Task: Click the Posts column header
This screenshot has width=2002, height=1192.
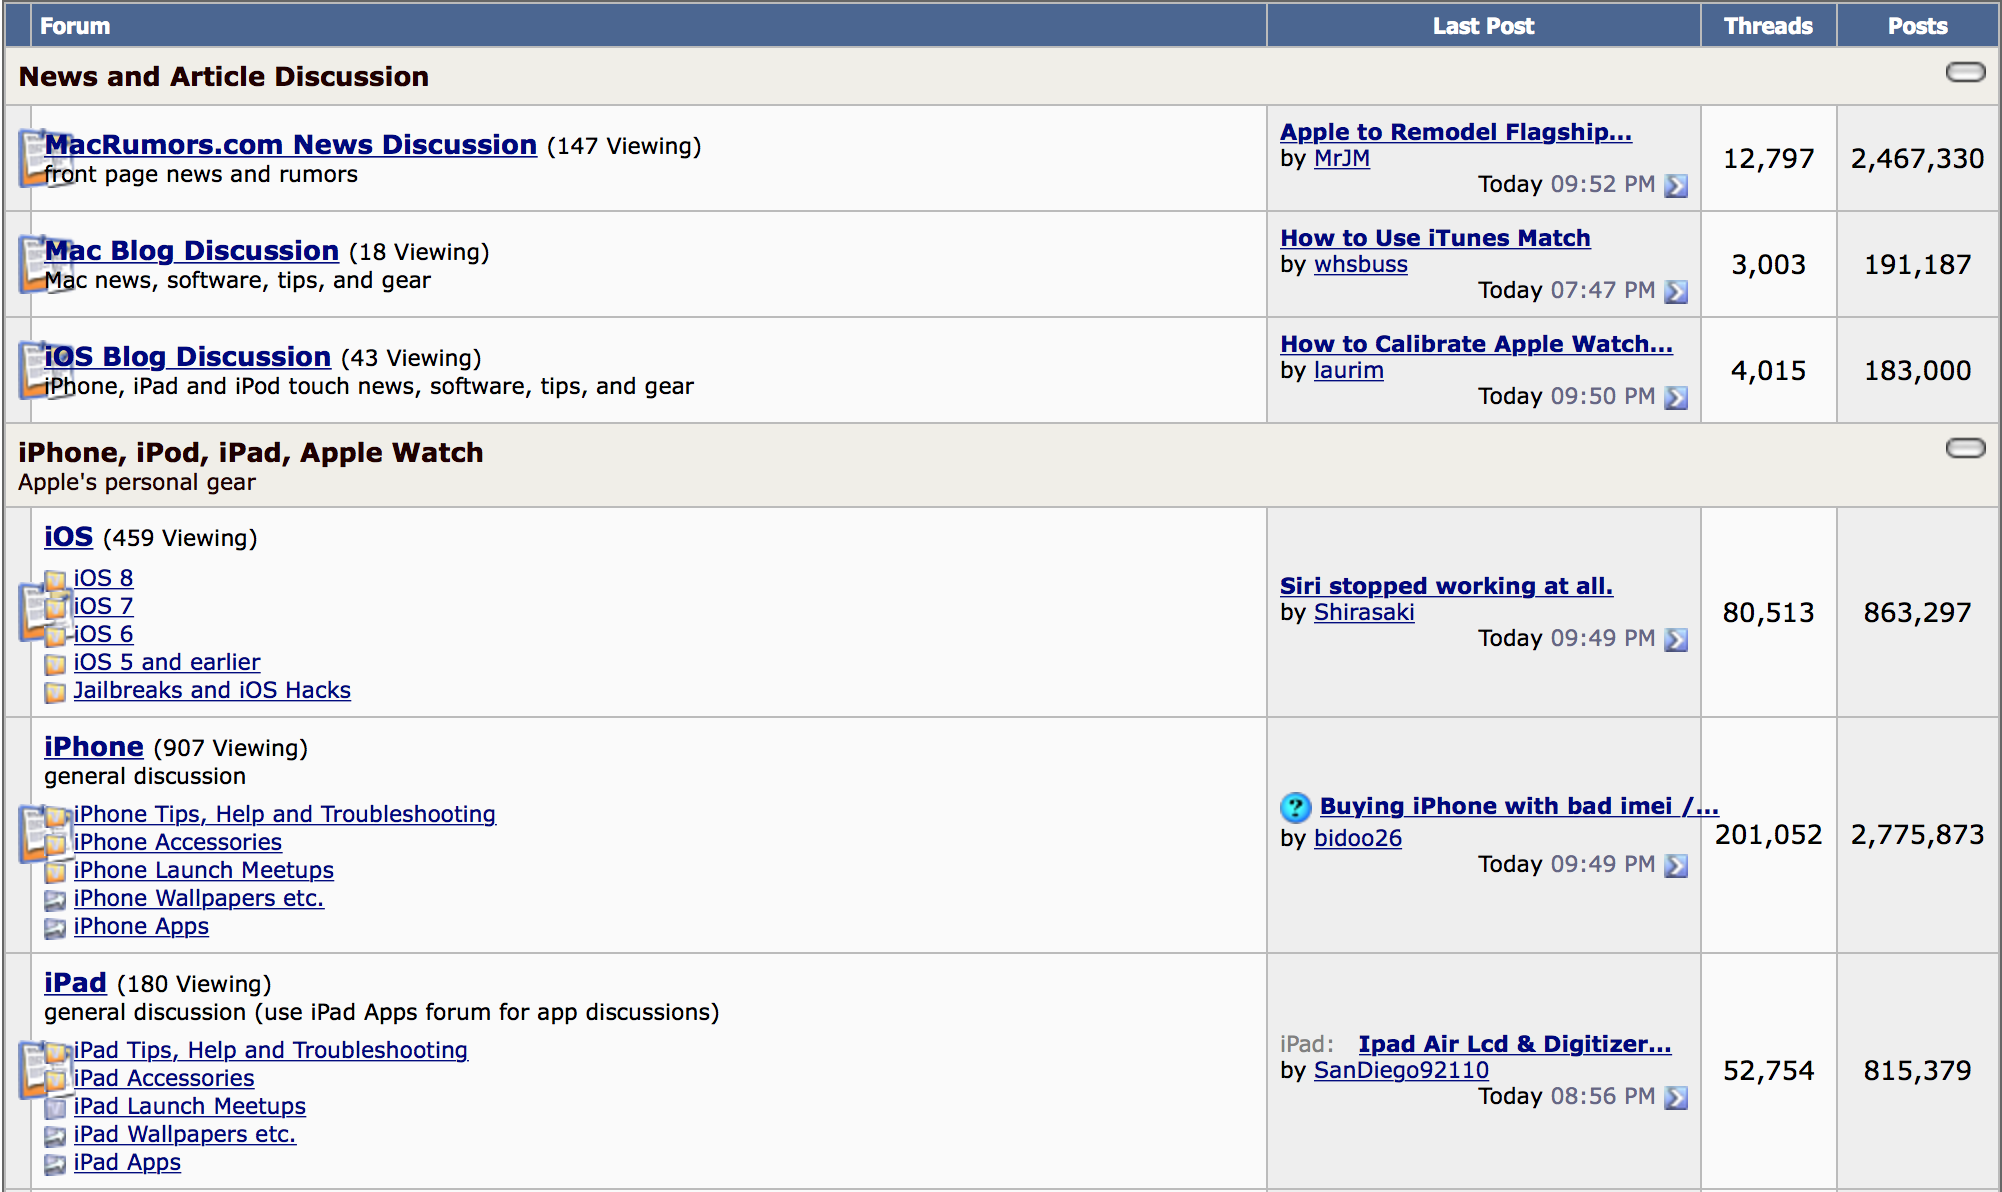Action: point(1917,26)
